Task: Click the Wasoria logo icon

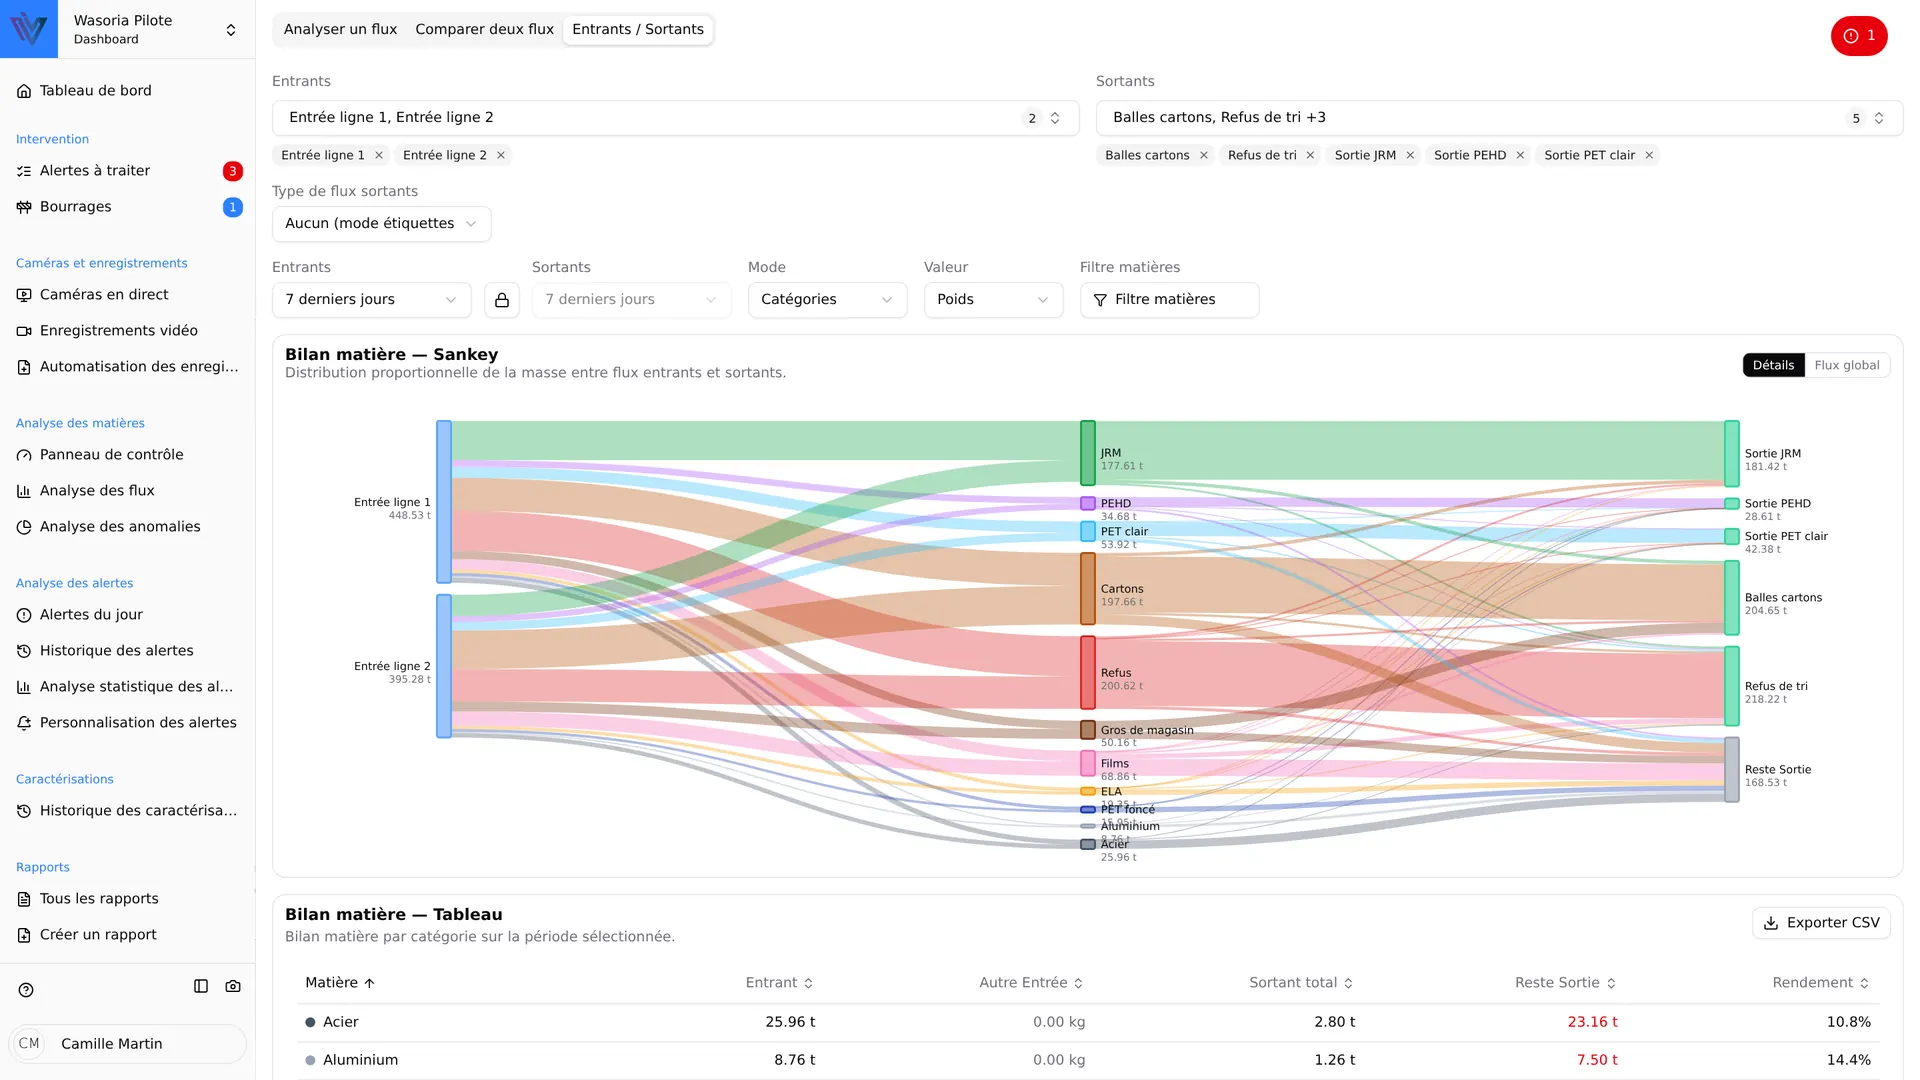Action: click(x=29, y=29)
